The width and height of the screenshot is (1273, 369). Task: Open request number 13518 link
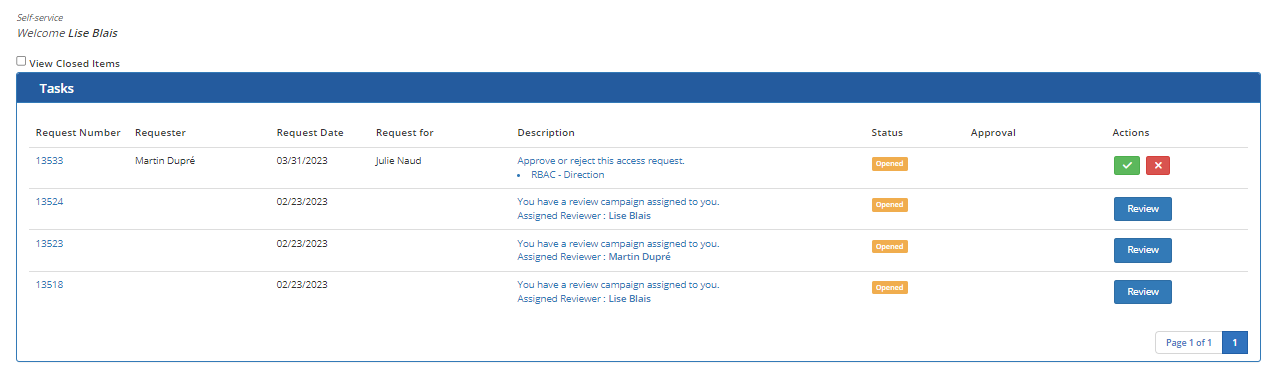[x=50, y=284]
